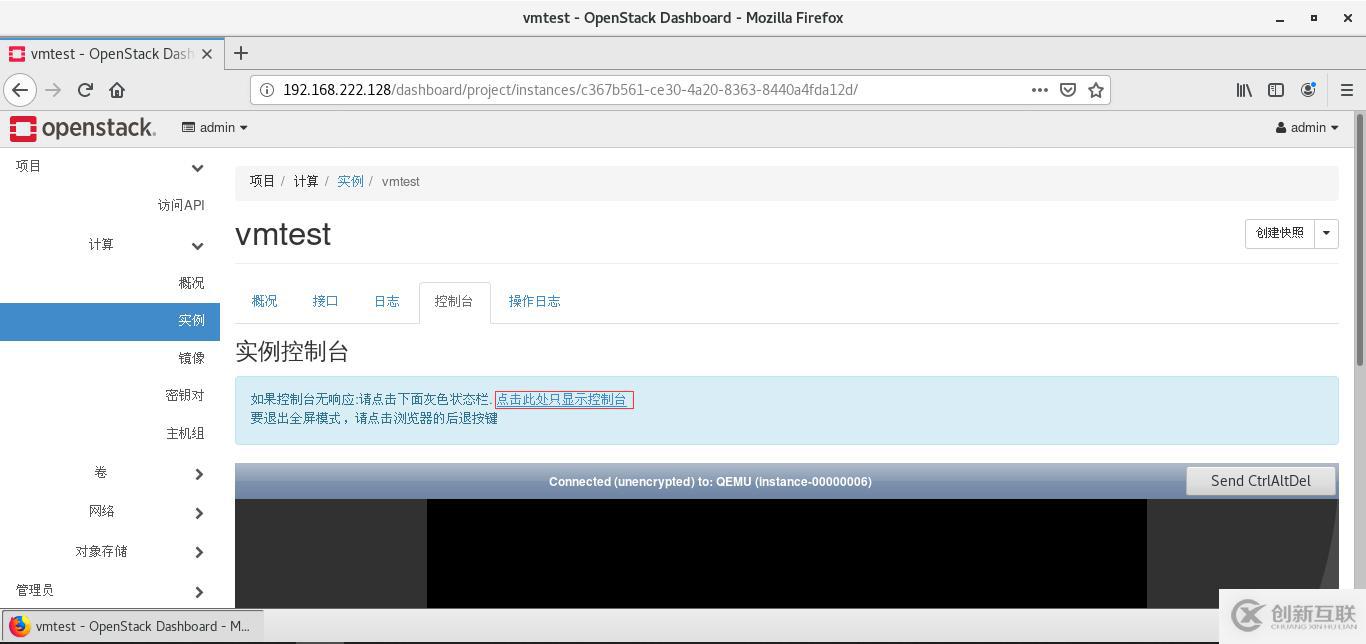Open the admin user menu
This screenshot has width=1366, height=644.
coord(1307,128)
